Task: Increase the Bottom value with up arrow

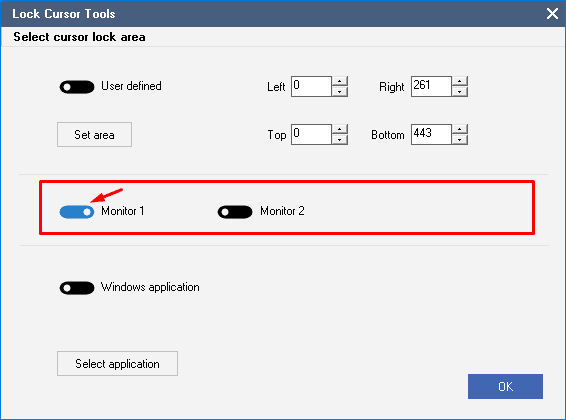Action: click(460, 129)
